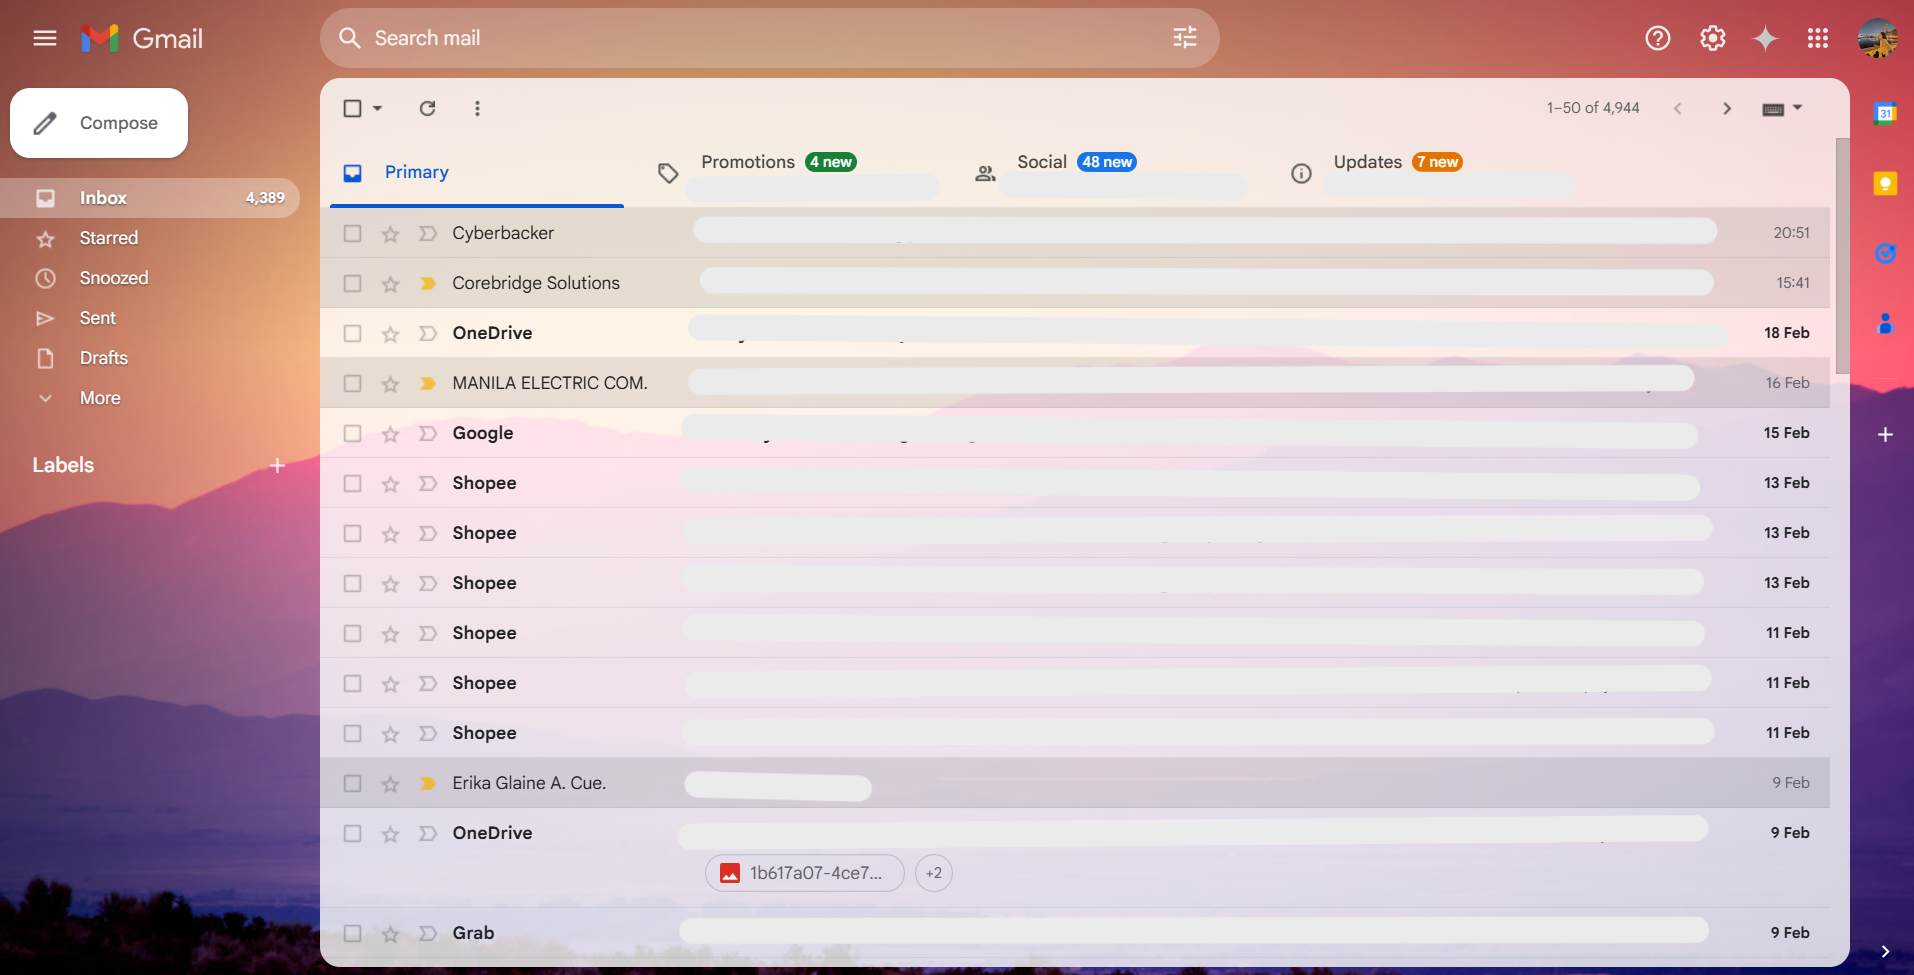Get add-ons plus icon
This screenshot has height=975, width=1914.
(x=1885, y=435)
